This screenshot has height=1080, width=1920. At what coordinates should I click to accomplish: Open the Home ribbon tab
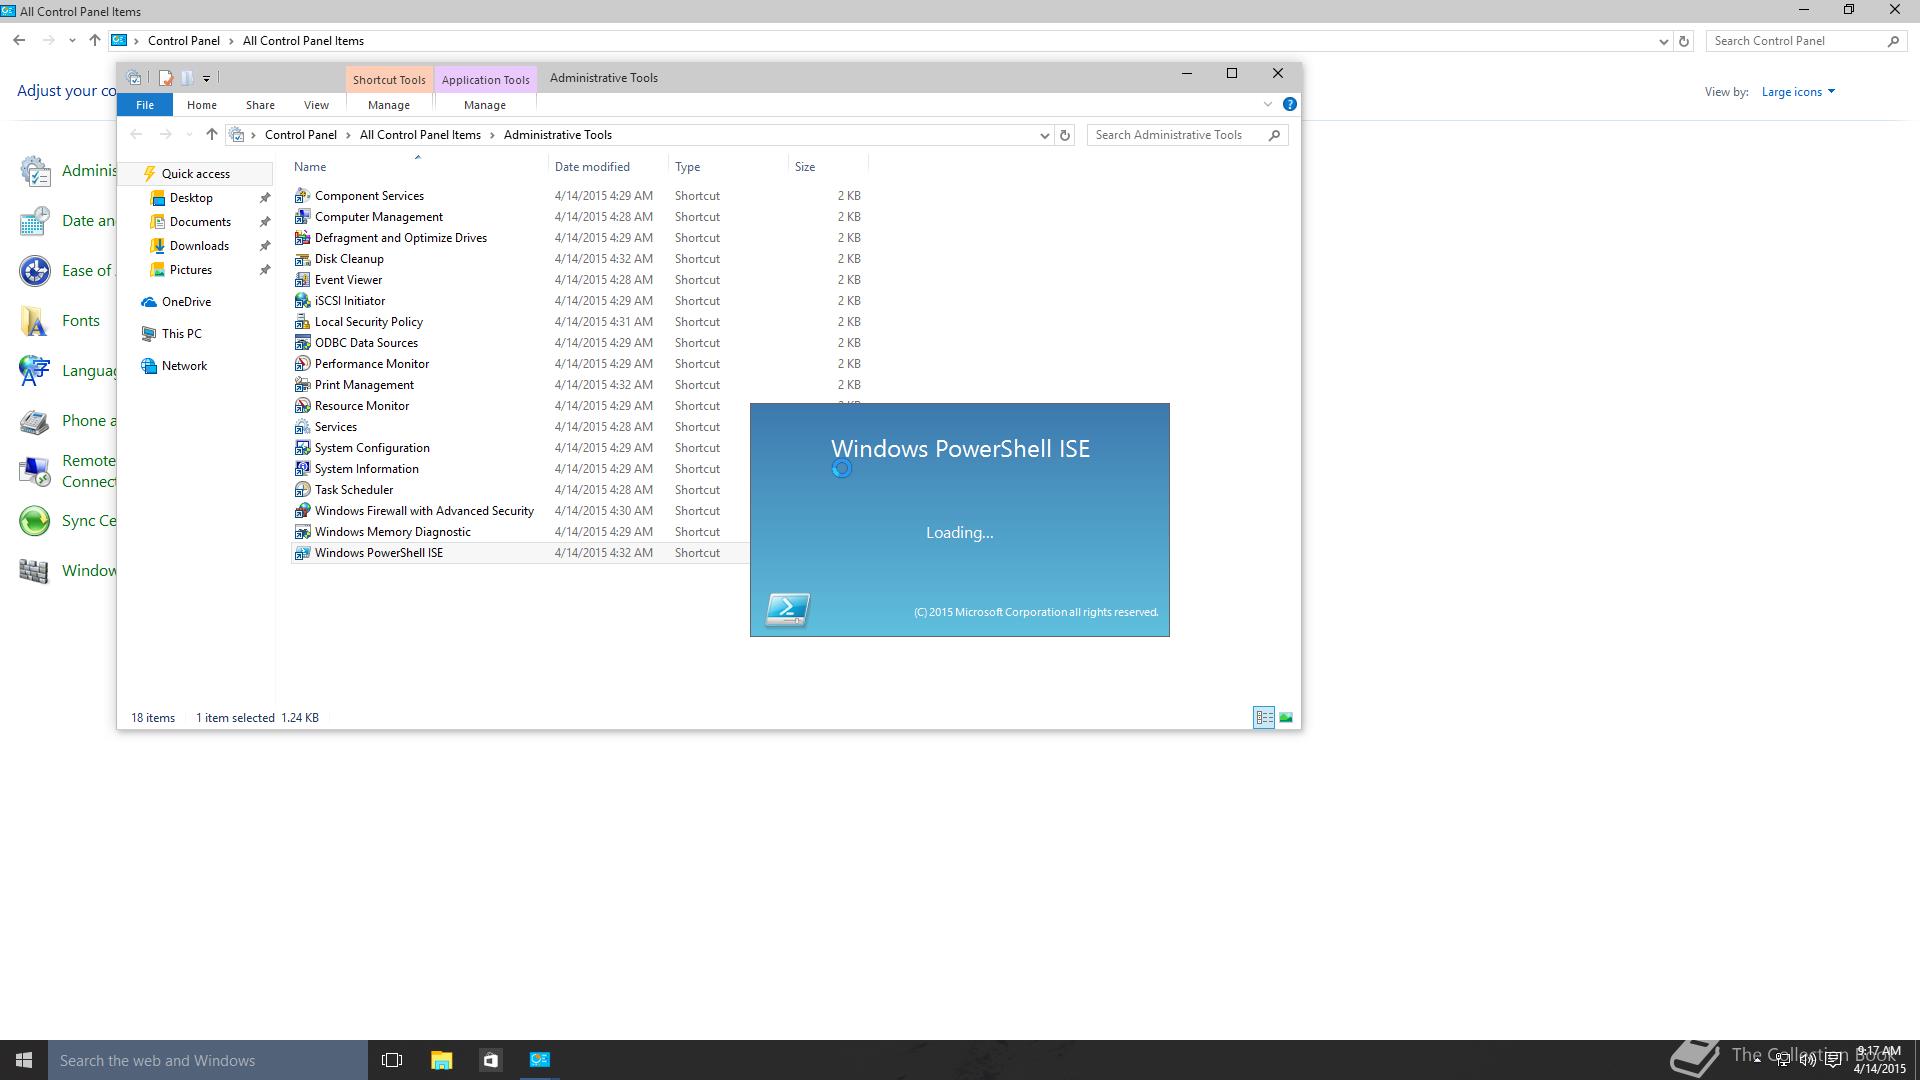click(x=201, y=105)
